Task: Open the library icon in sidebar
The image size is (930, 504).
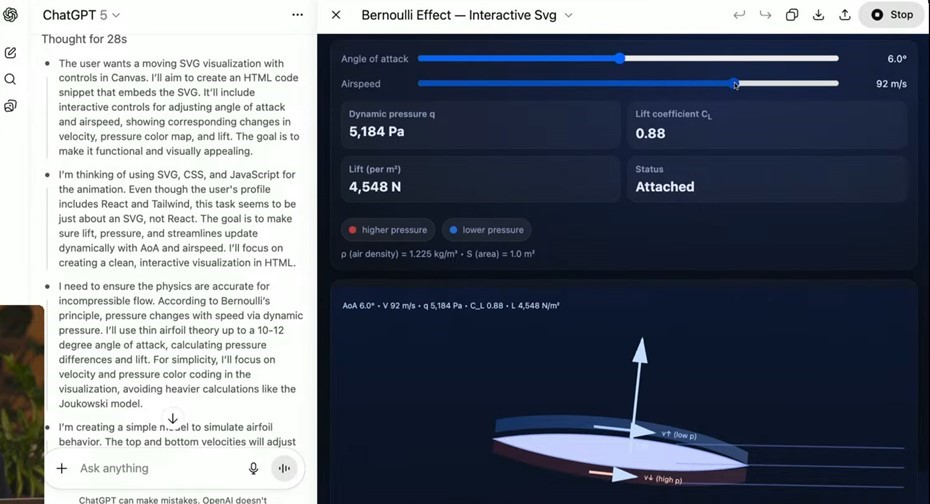Action: pos(10,106)
